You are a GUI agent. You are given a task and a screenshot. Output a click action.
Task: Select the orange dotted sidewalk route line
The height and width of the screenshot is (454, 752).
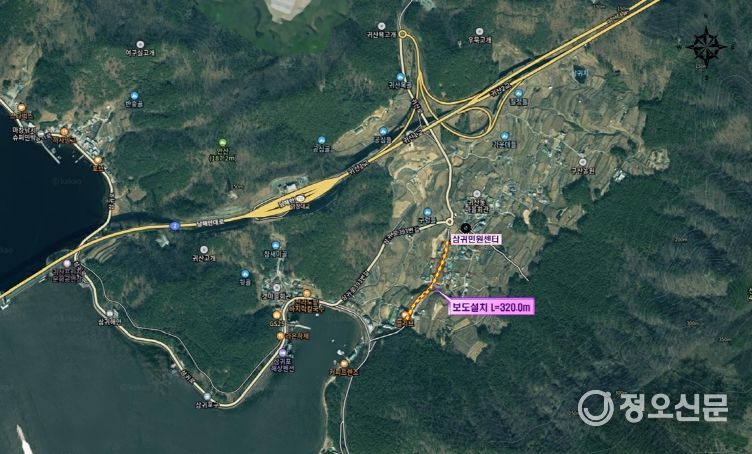429,277
